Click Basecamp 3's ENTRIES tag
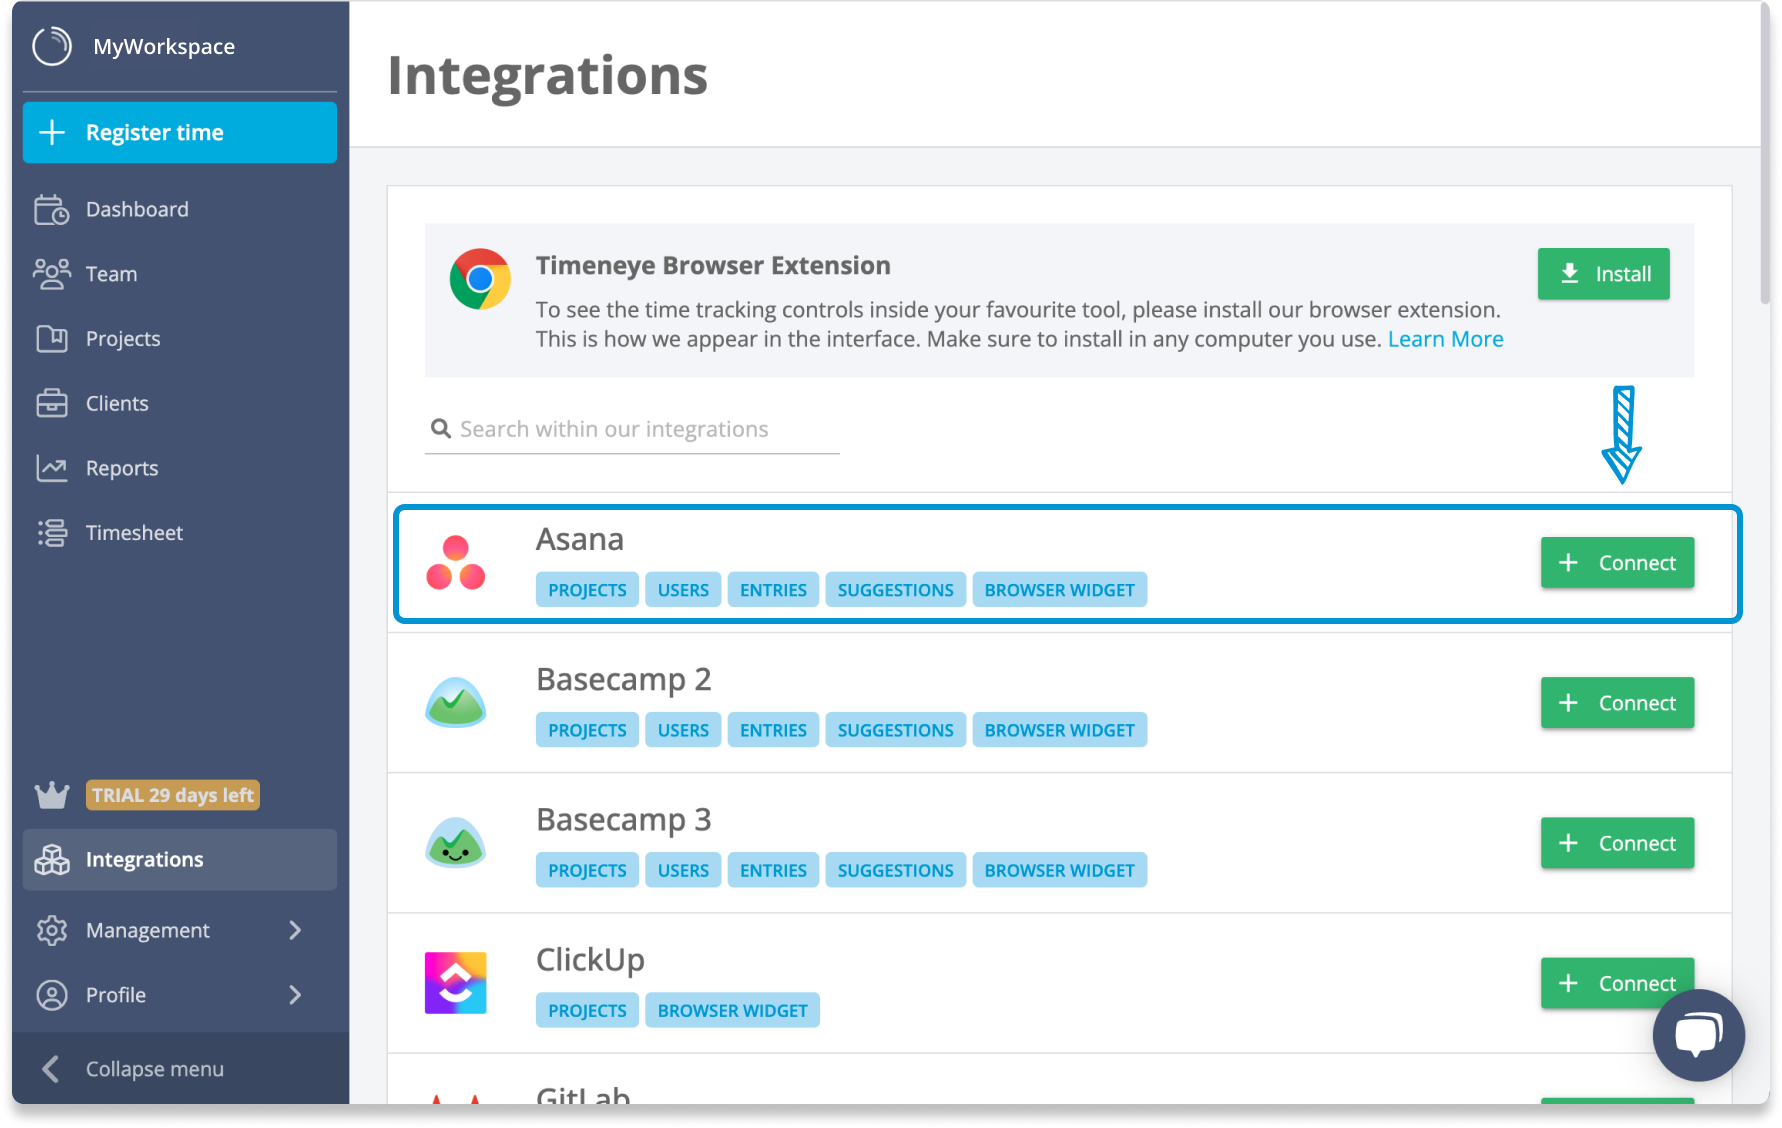The width and height of the screenshot is (1782, 1128). click(x=773, y=870)
